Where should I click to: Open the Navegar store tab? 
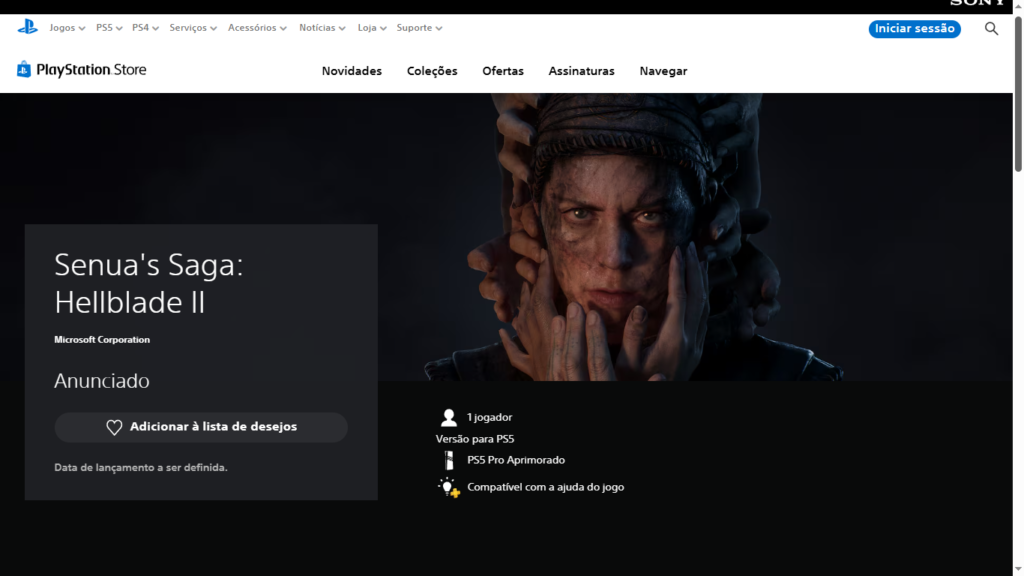pyautogui.click(x=663, y=71)
